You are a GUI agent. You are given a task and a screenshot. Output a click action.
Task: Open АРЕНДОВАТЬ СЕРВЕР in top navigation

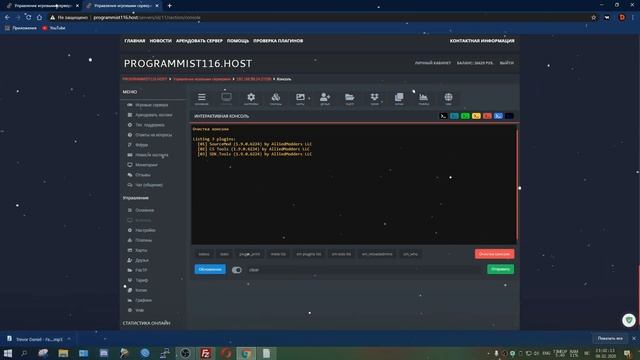(x=199, y=41)
